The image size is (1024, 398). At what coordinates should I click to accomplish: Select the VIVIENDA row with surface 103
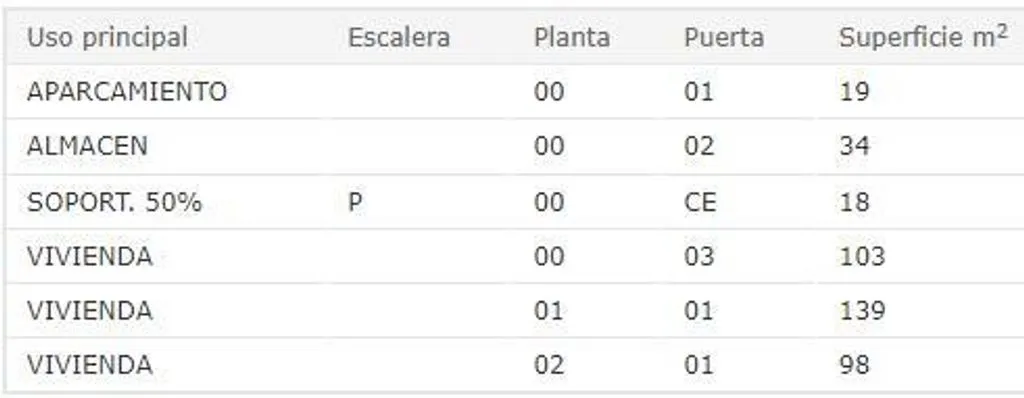[x=515, y=256]
